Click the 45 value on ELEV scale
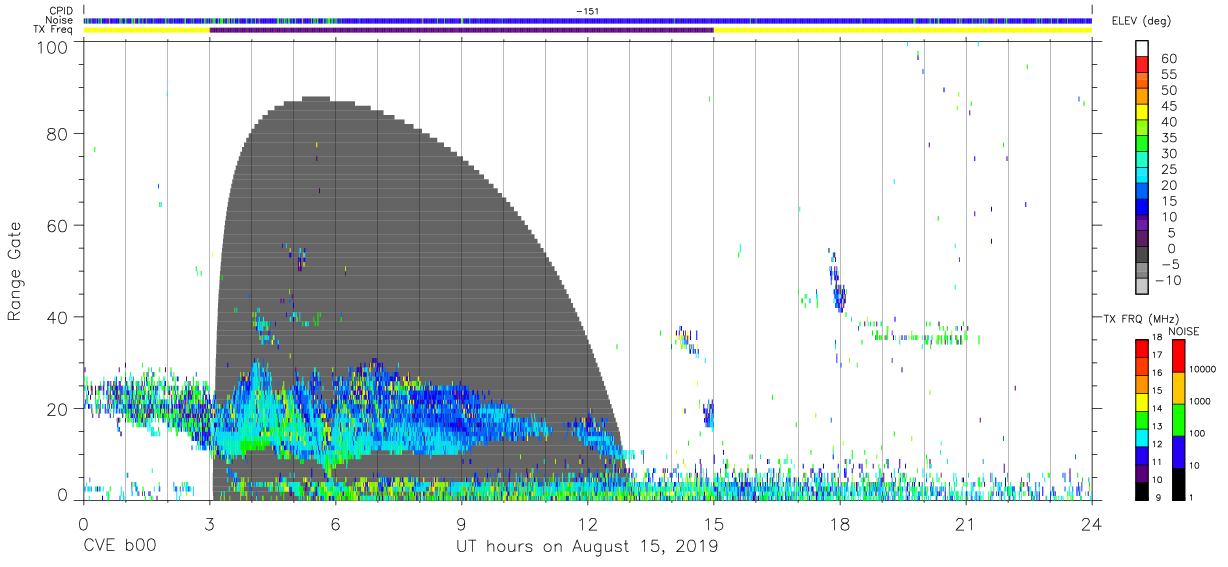The image size is (1228, 567). 1168,106
